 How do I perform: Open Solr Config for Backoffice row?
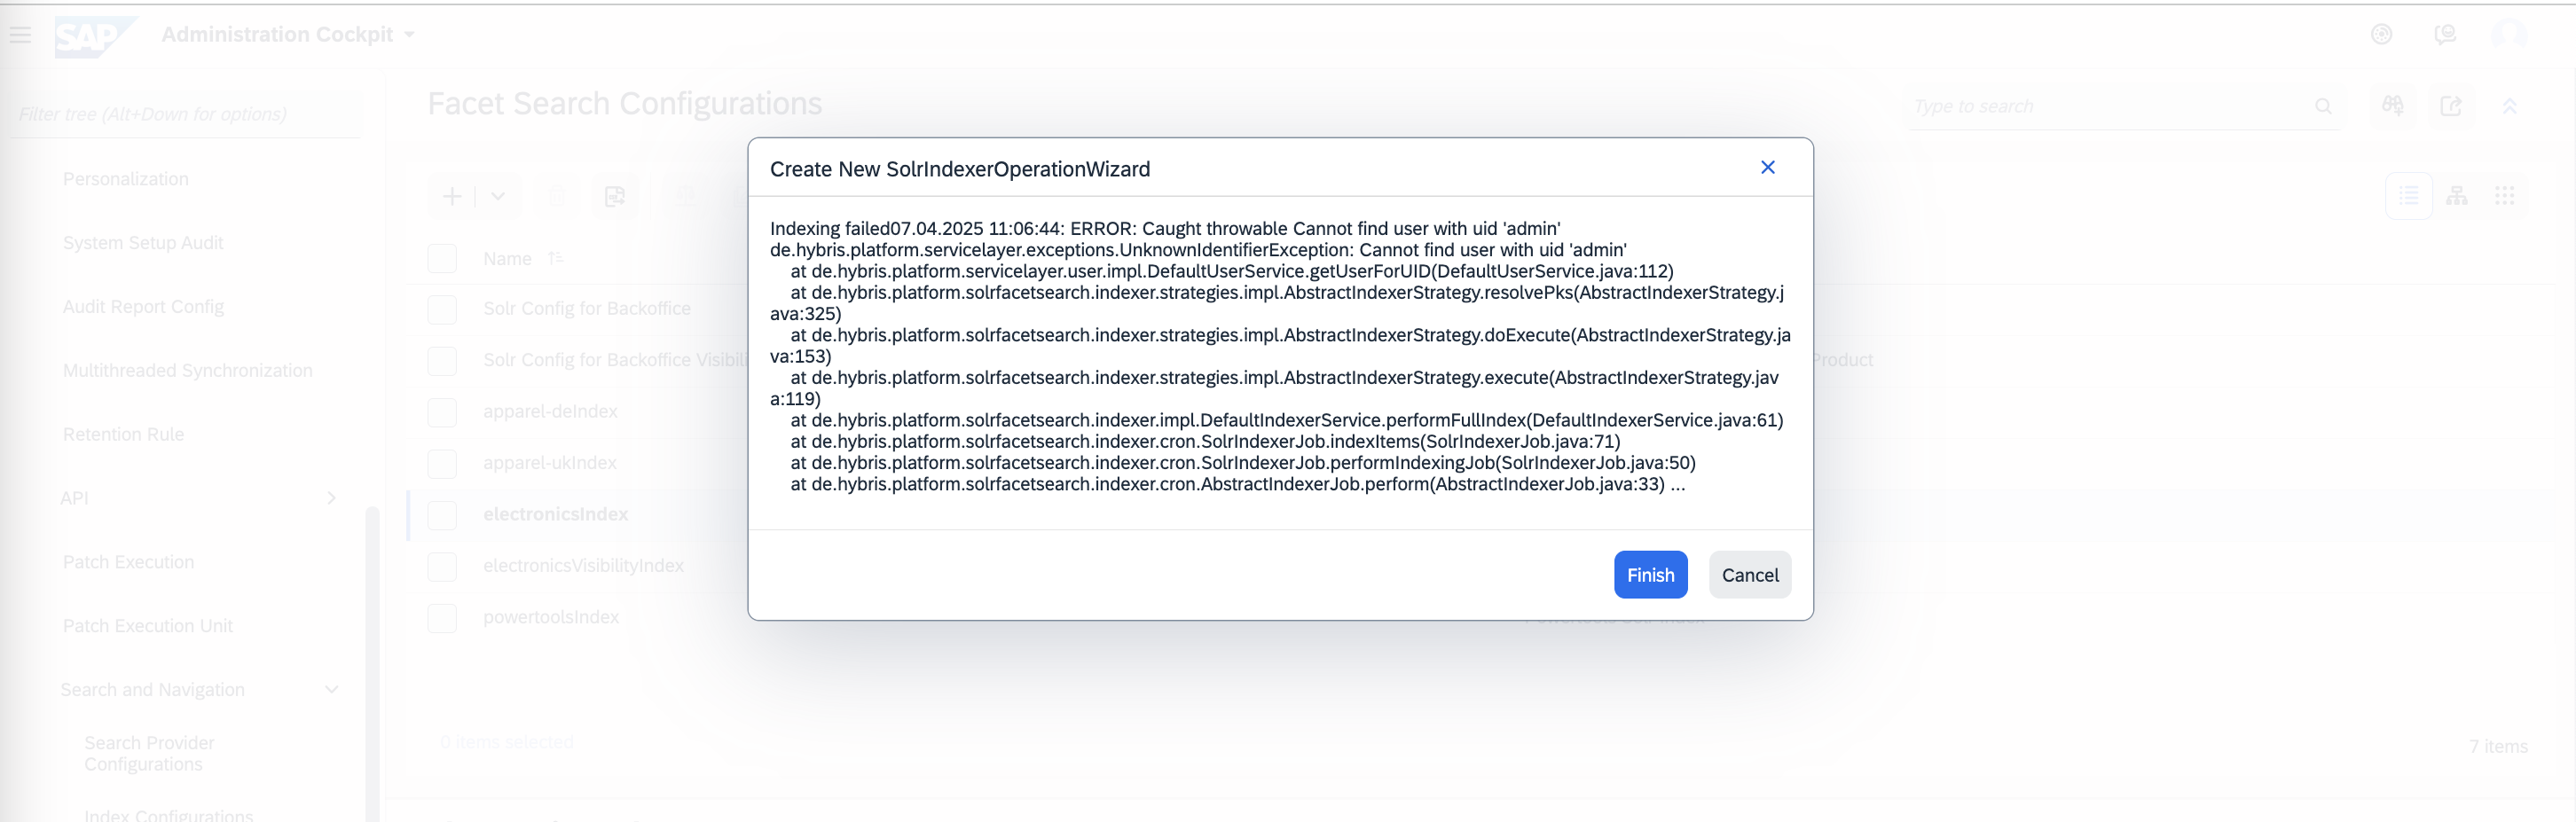(x=586, y=308)
